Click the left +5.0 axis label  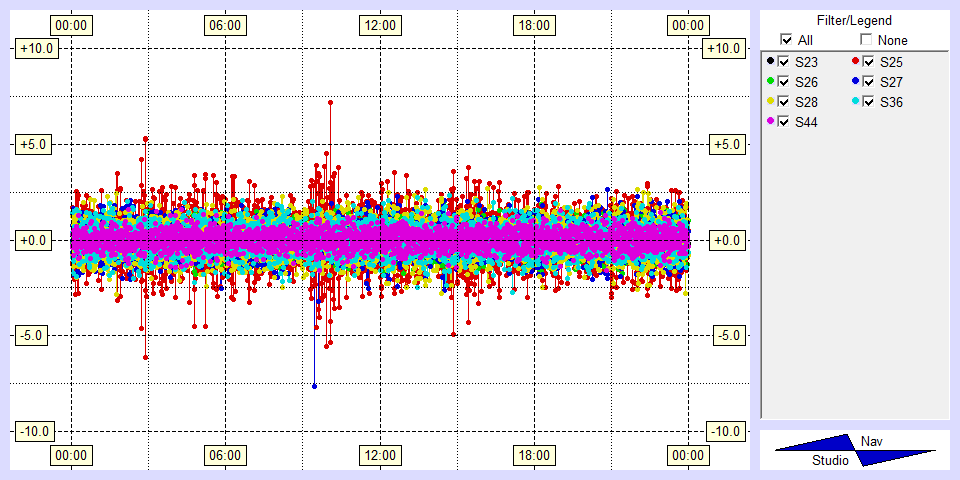pyautogui.click(x=35, y=144)
